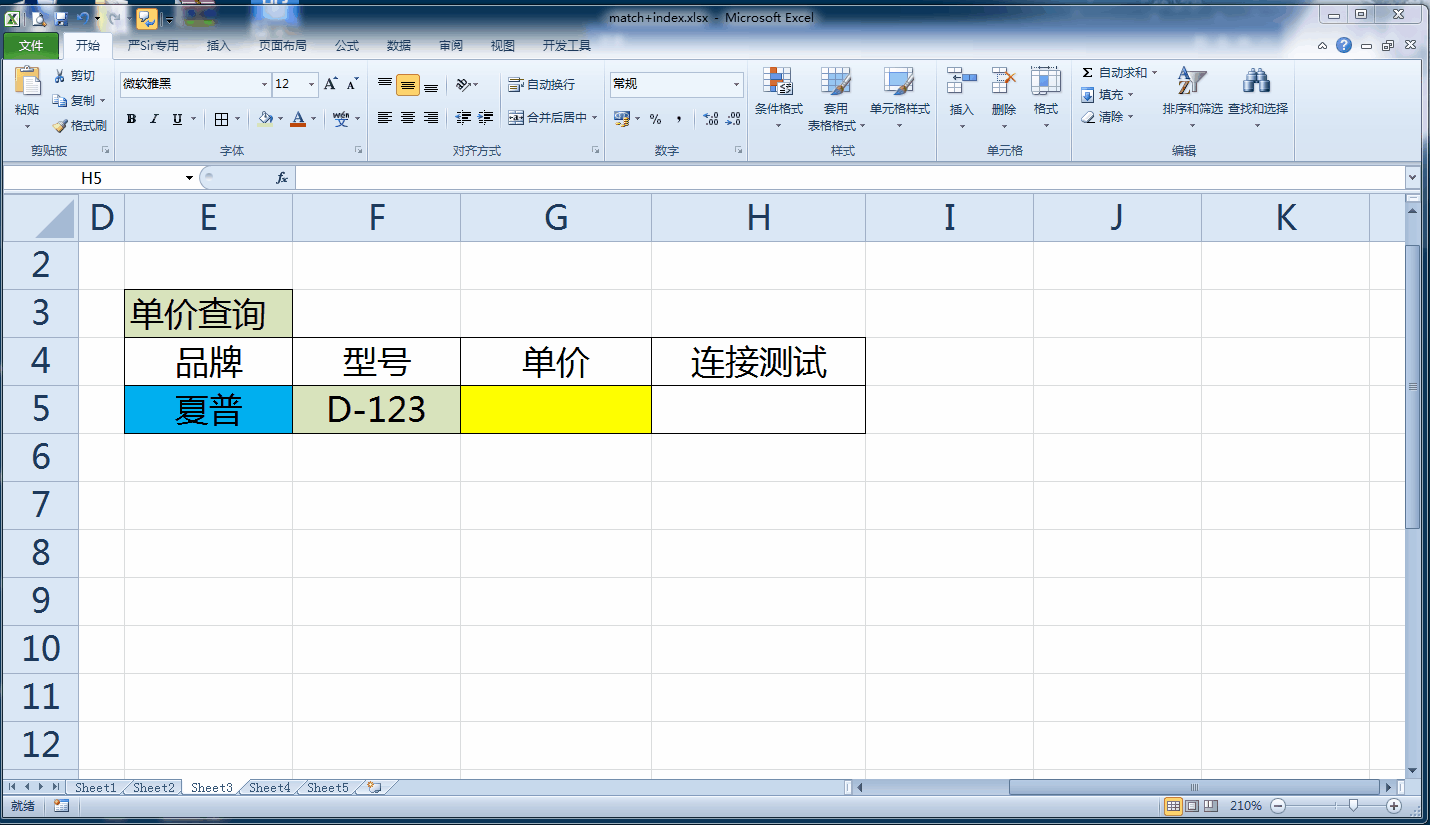Click Merge and Center (合并后居中) button
The height and width of the screenshot is (825, 1430).
[548, 118]
